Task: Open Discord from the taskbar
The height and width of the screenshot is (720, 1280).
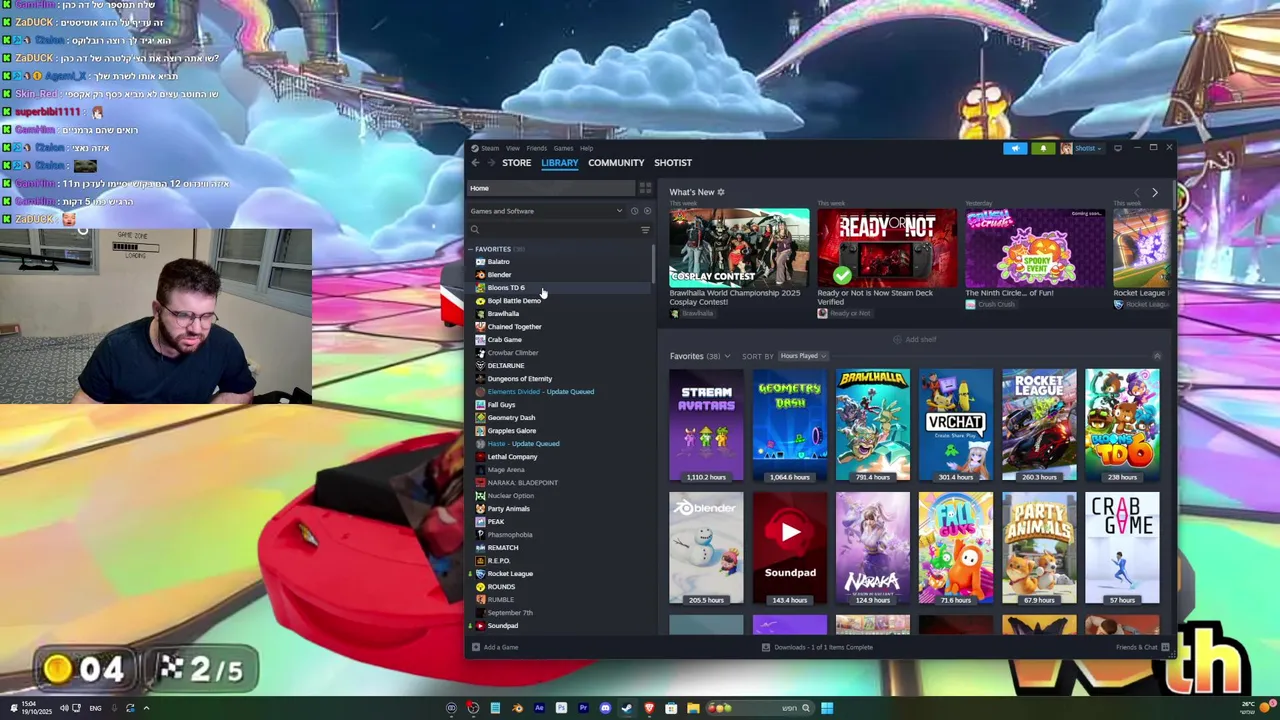Action: [605, 708]
